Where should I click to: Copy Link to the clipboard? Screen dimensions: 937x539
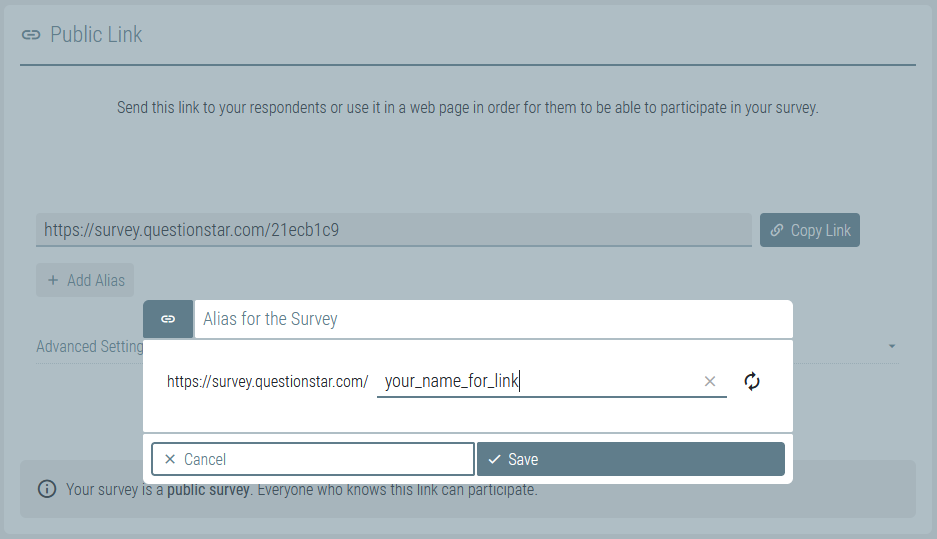click(x=810, y=230)
